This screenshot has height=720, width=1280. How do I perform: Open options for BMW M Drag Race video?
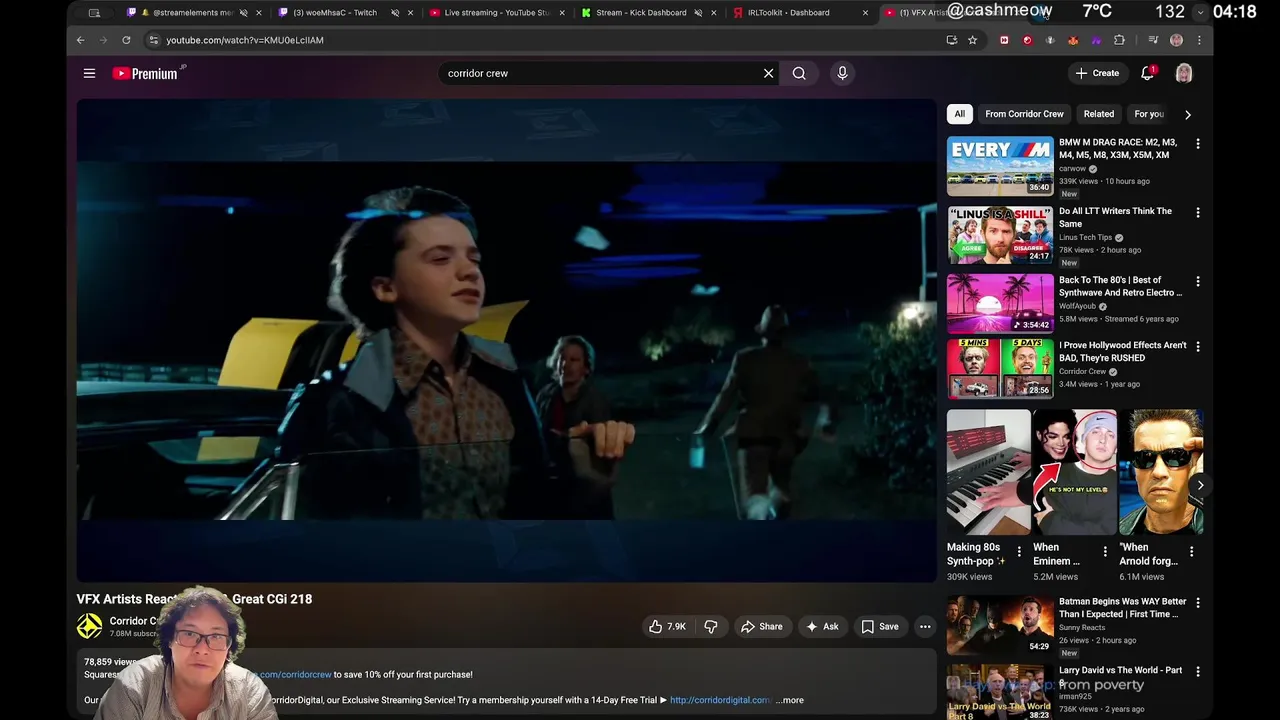1197,144
